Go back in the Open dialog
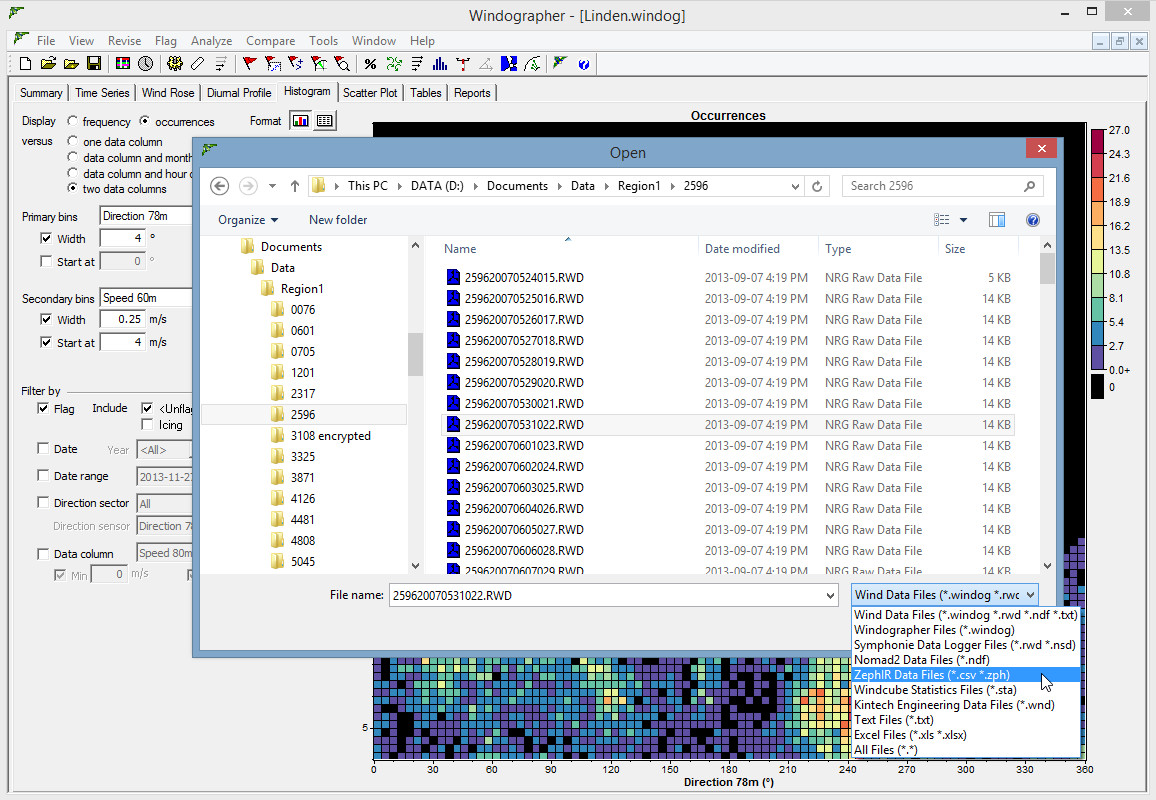This screenshot has height=800, width=1156. (219, 186)
